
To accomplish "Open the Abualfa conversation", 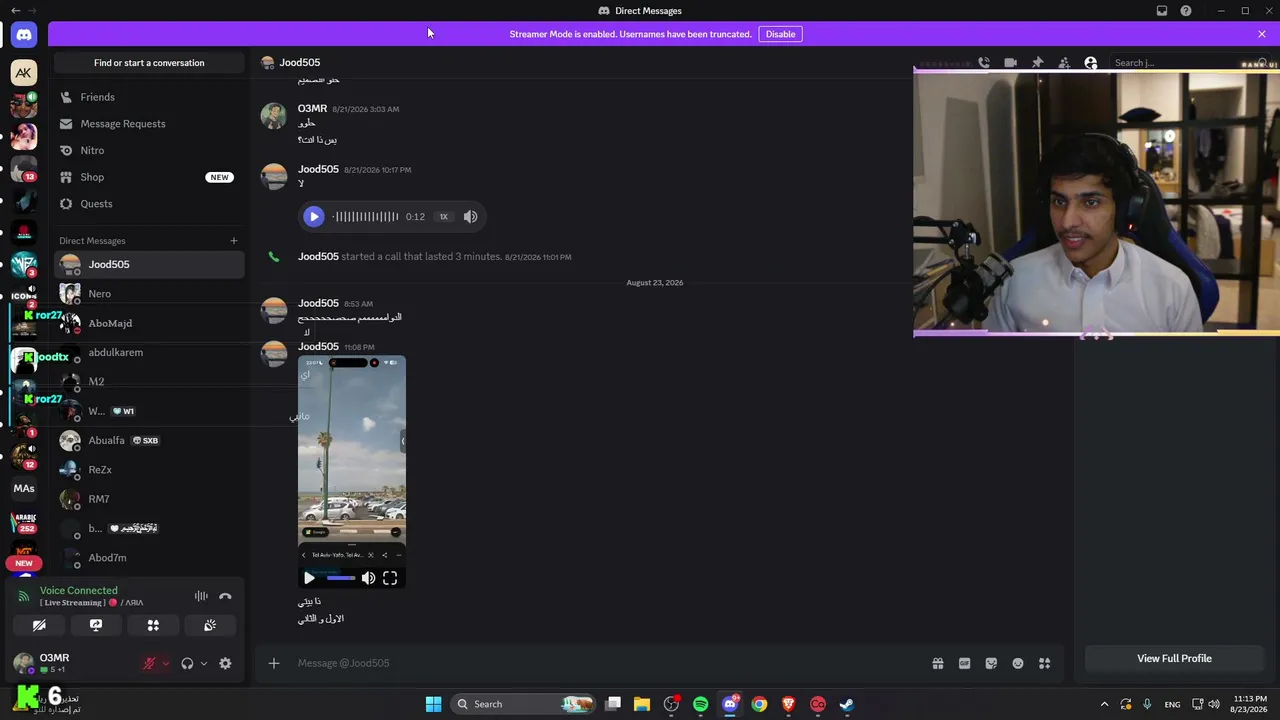I will [x=149, y=440].
